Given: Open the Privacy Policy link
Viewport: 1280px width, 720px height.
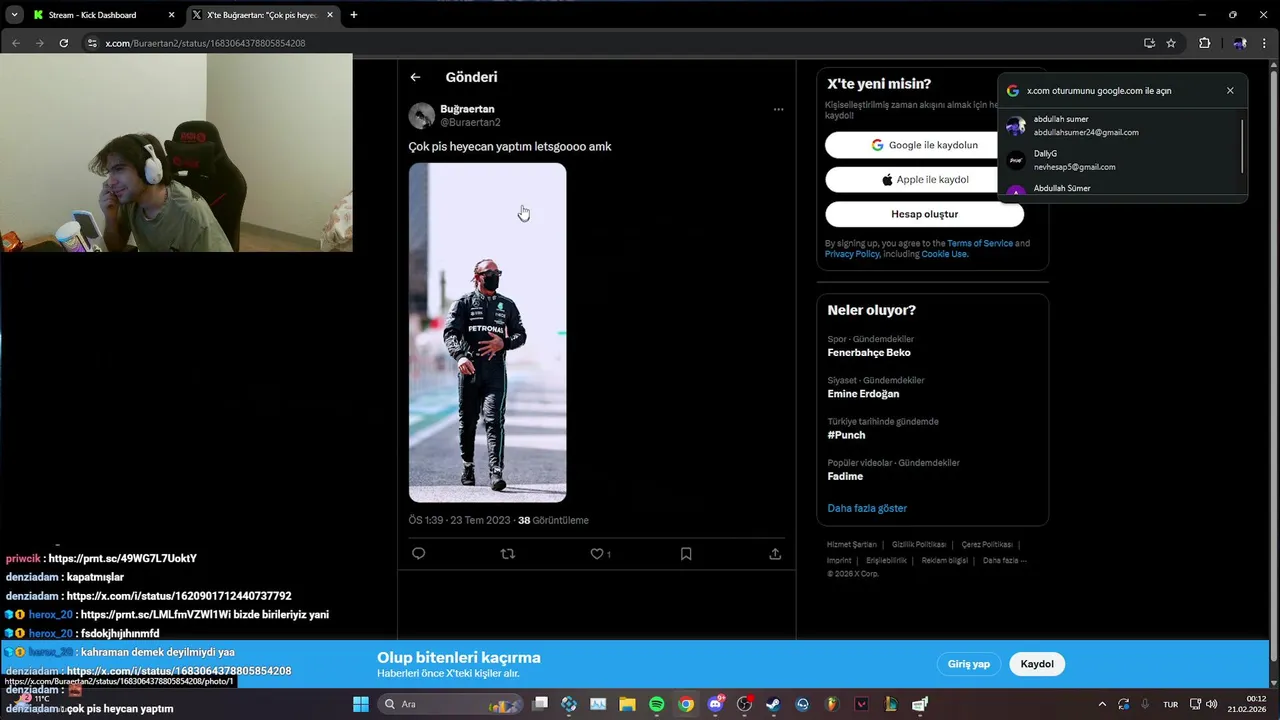Looking at the screenshot, I should [852, 254].
